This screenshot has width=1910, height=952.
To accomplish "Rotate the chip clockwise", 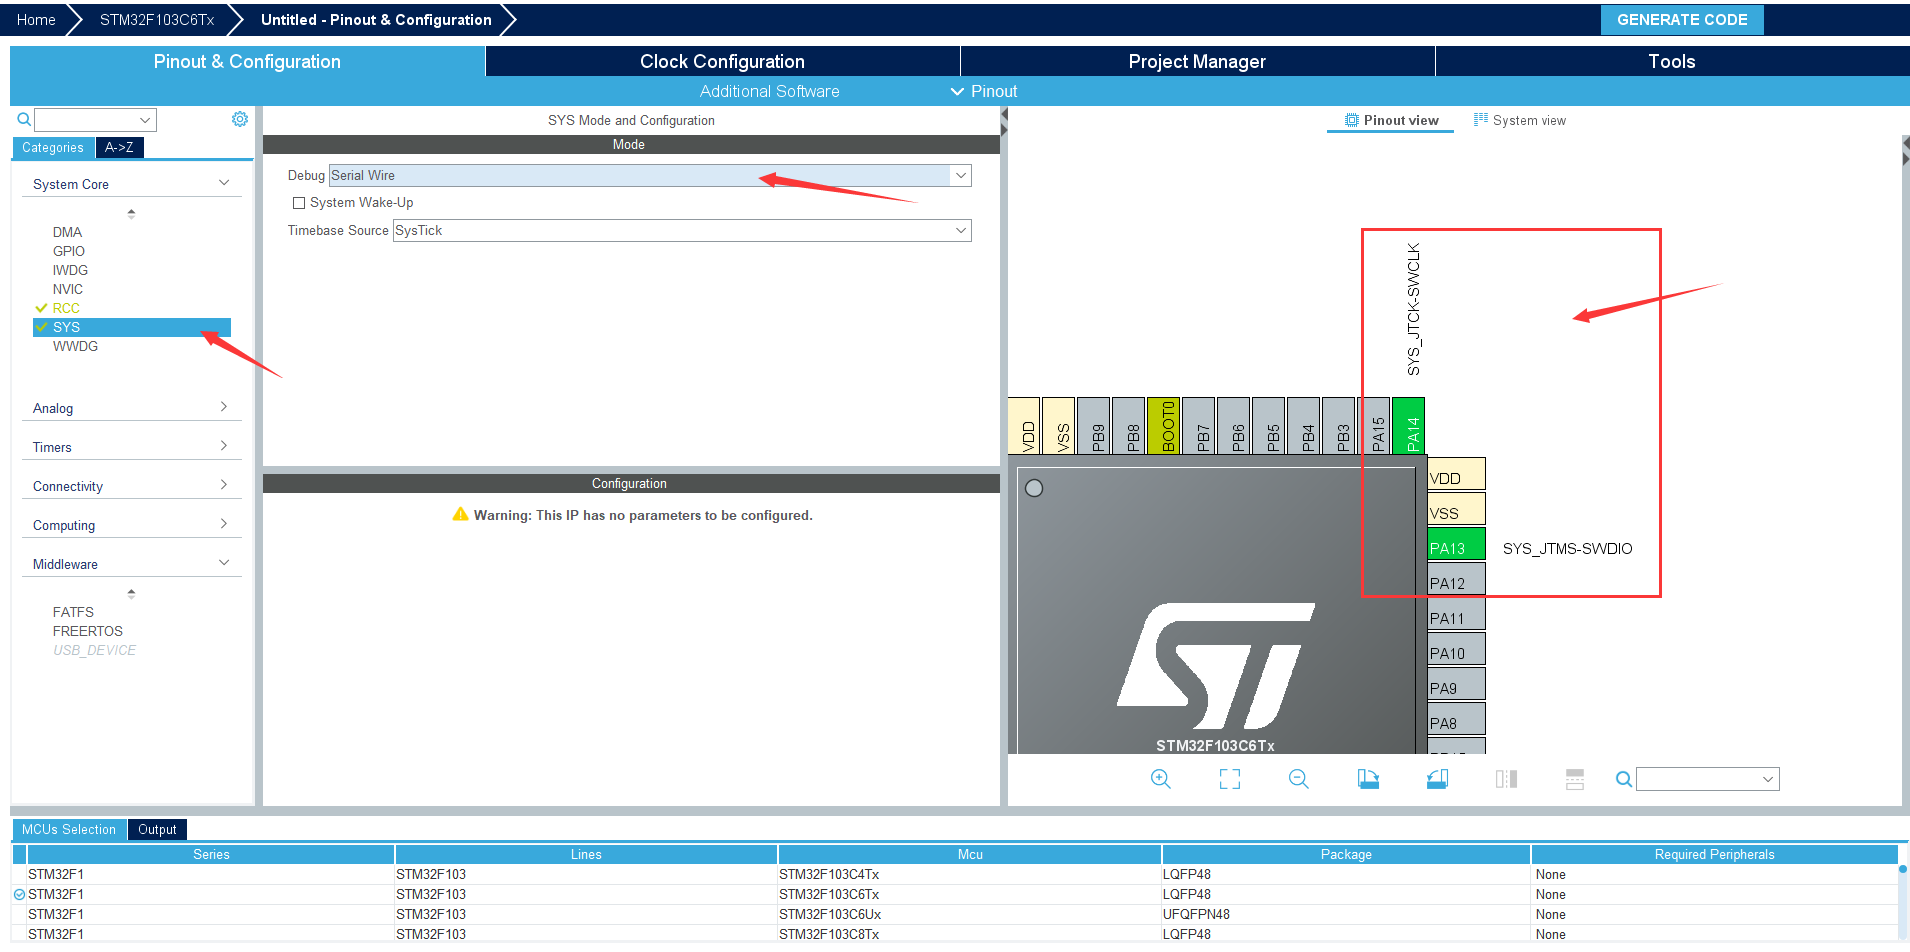I will point(1368,779).
